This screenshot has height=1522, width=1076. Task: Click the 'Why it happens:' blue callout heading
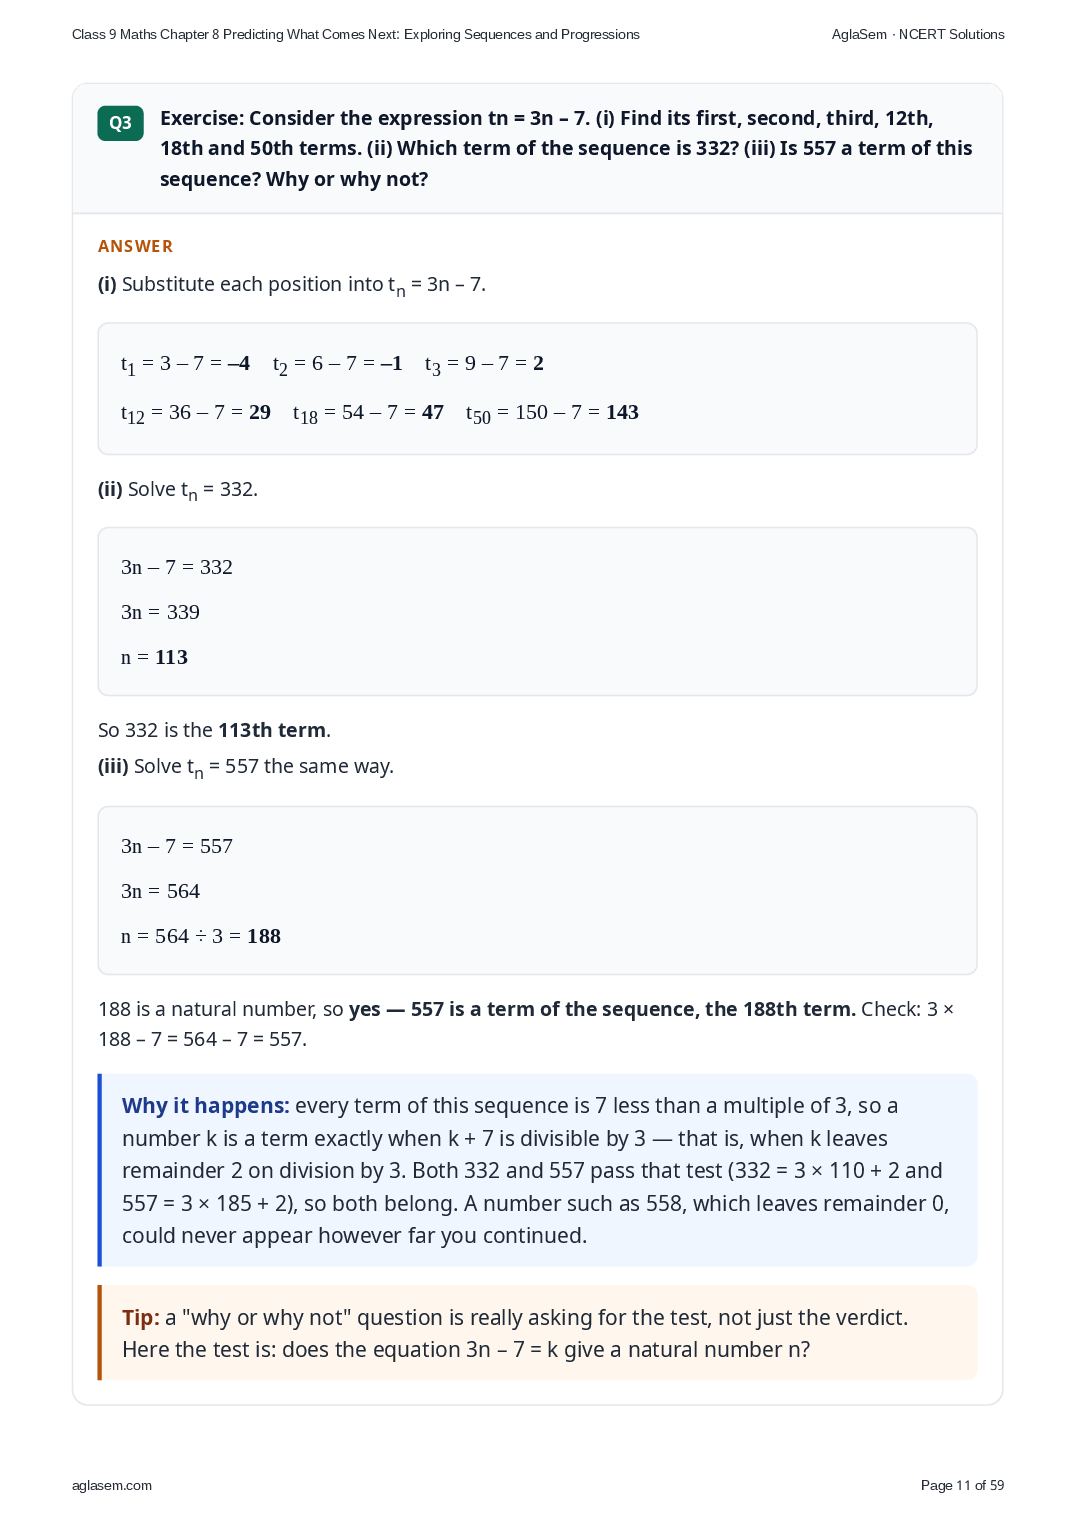(x=206, y=1106)
